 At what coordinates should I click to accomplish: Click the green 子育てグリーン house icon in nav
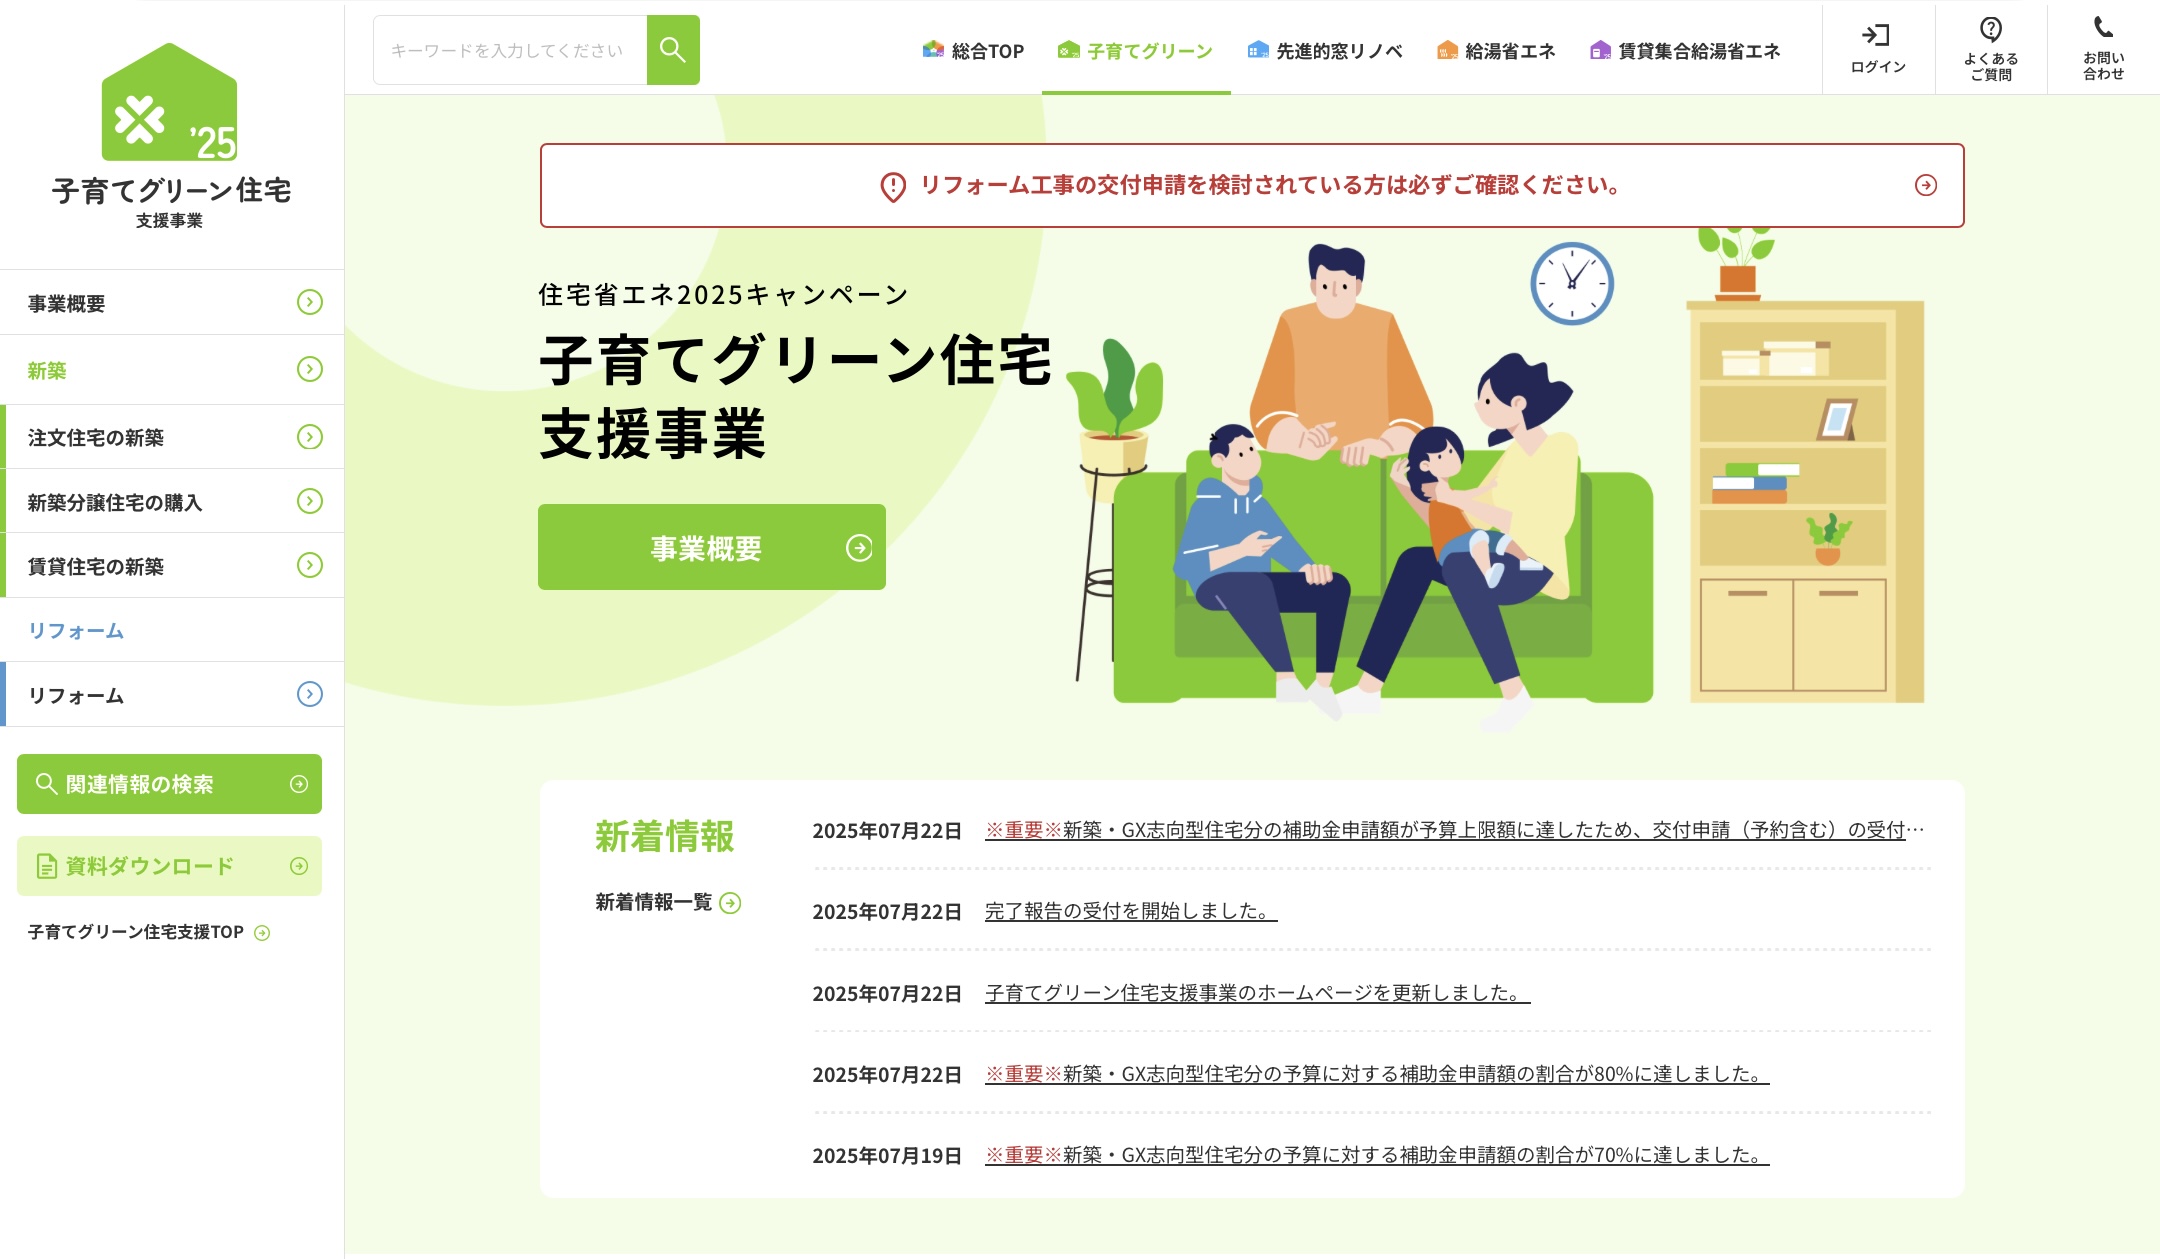tap(1069, 49)
